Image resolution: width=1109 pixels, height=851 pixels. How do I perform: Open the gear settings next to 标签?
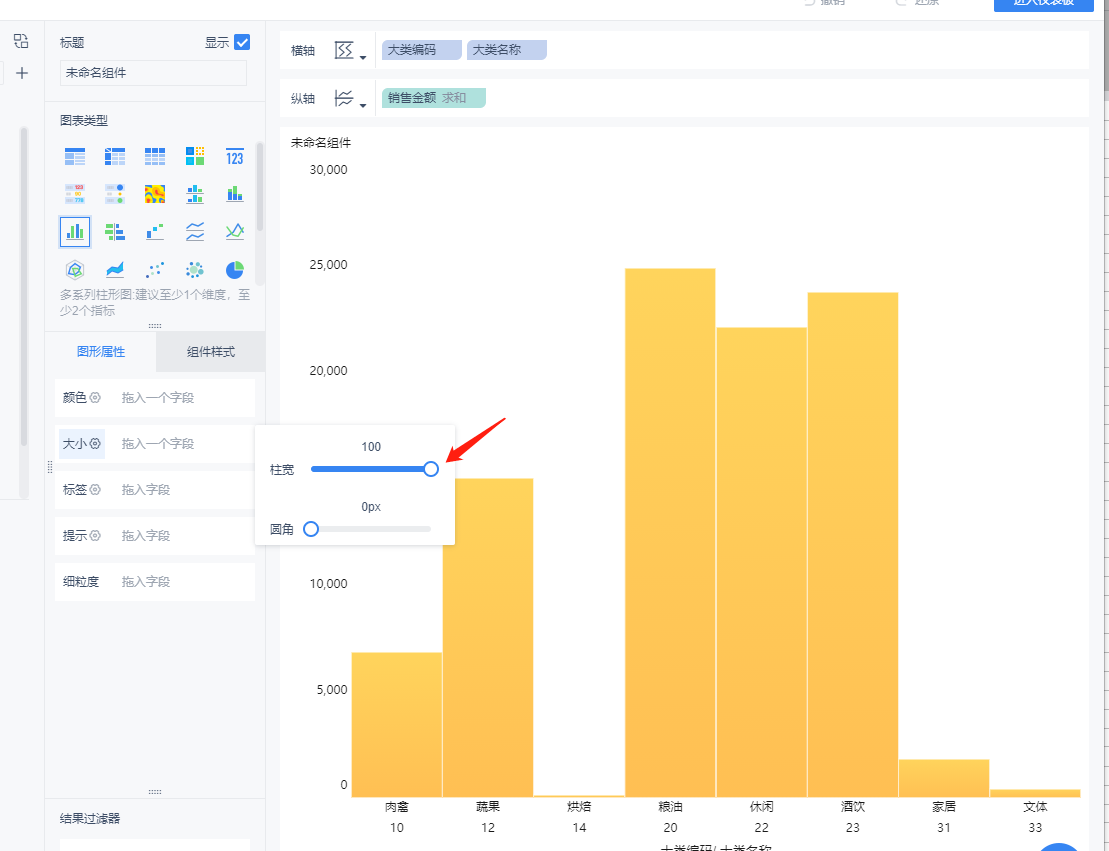click(x=95, y=490)
